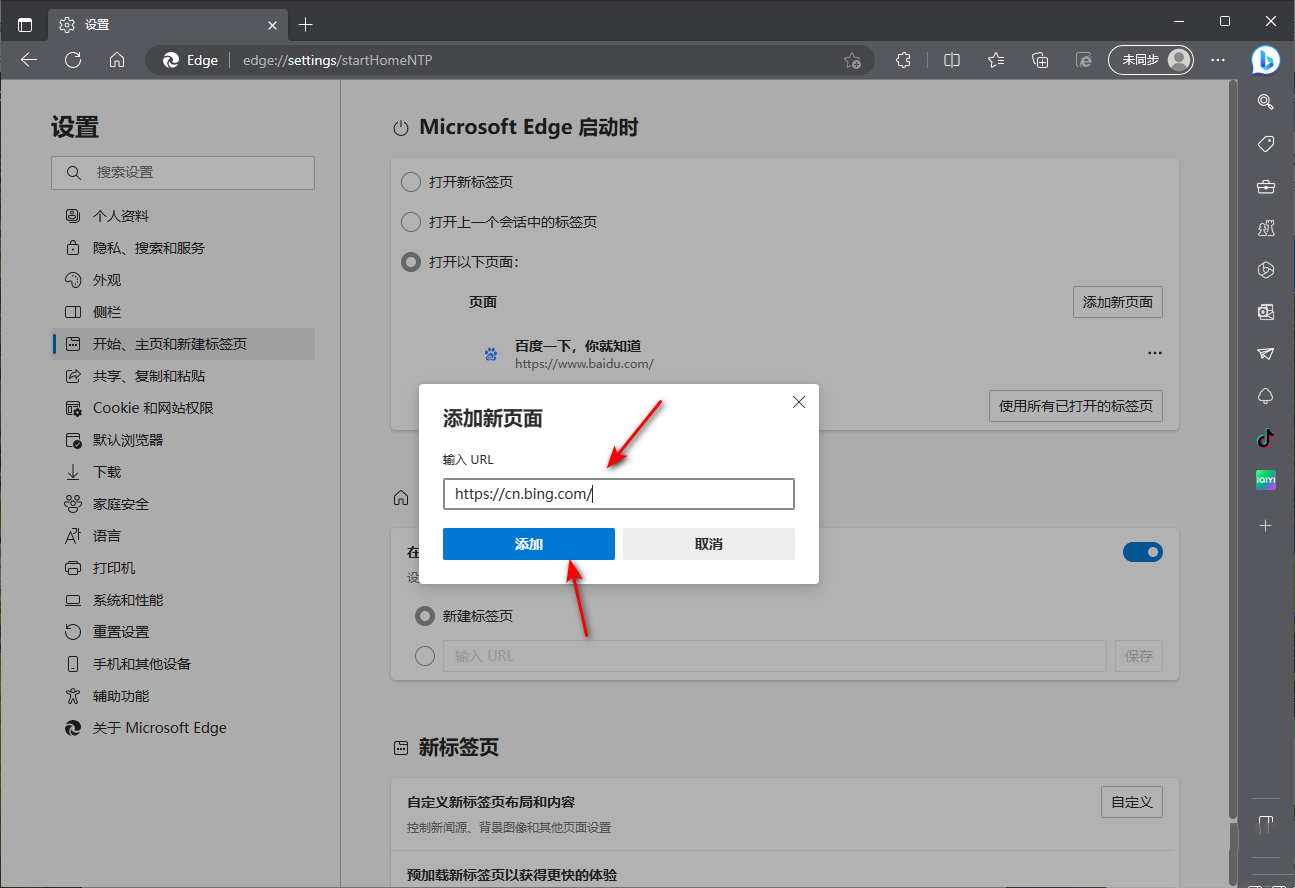
Task: Open Internet Explorer mode icon
Action: [x=1084, y=60]
